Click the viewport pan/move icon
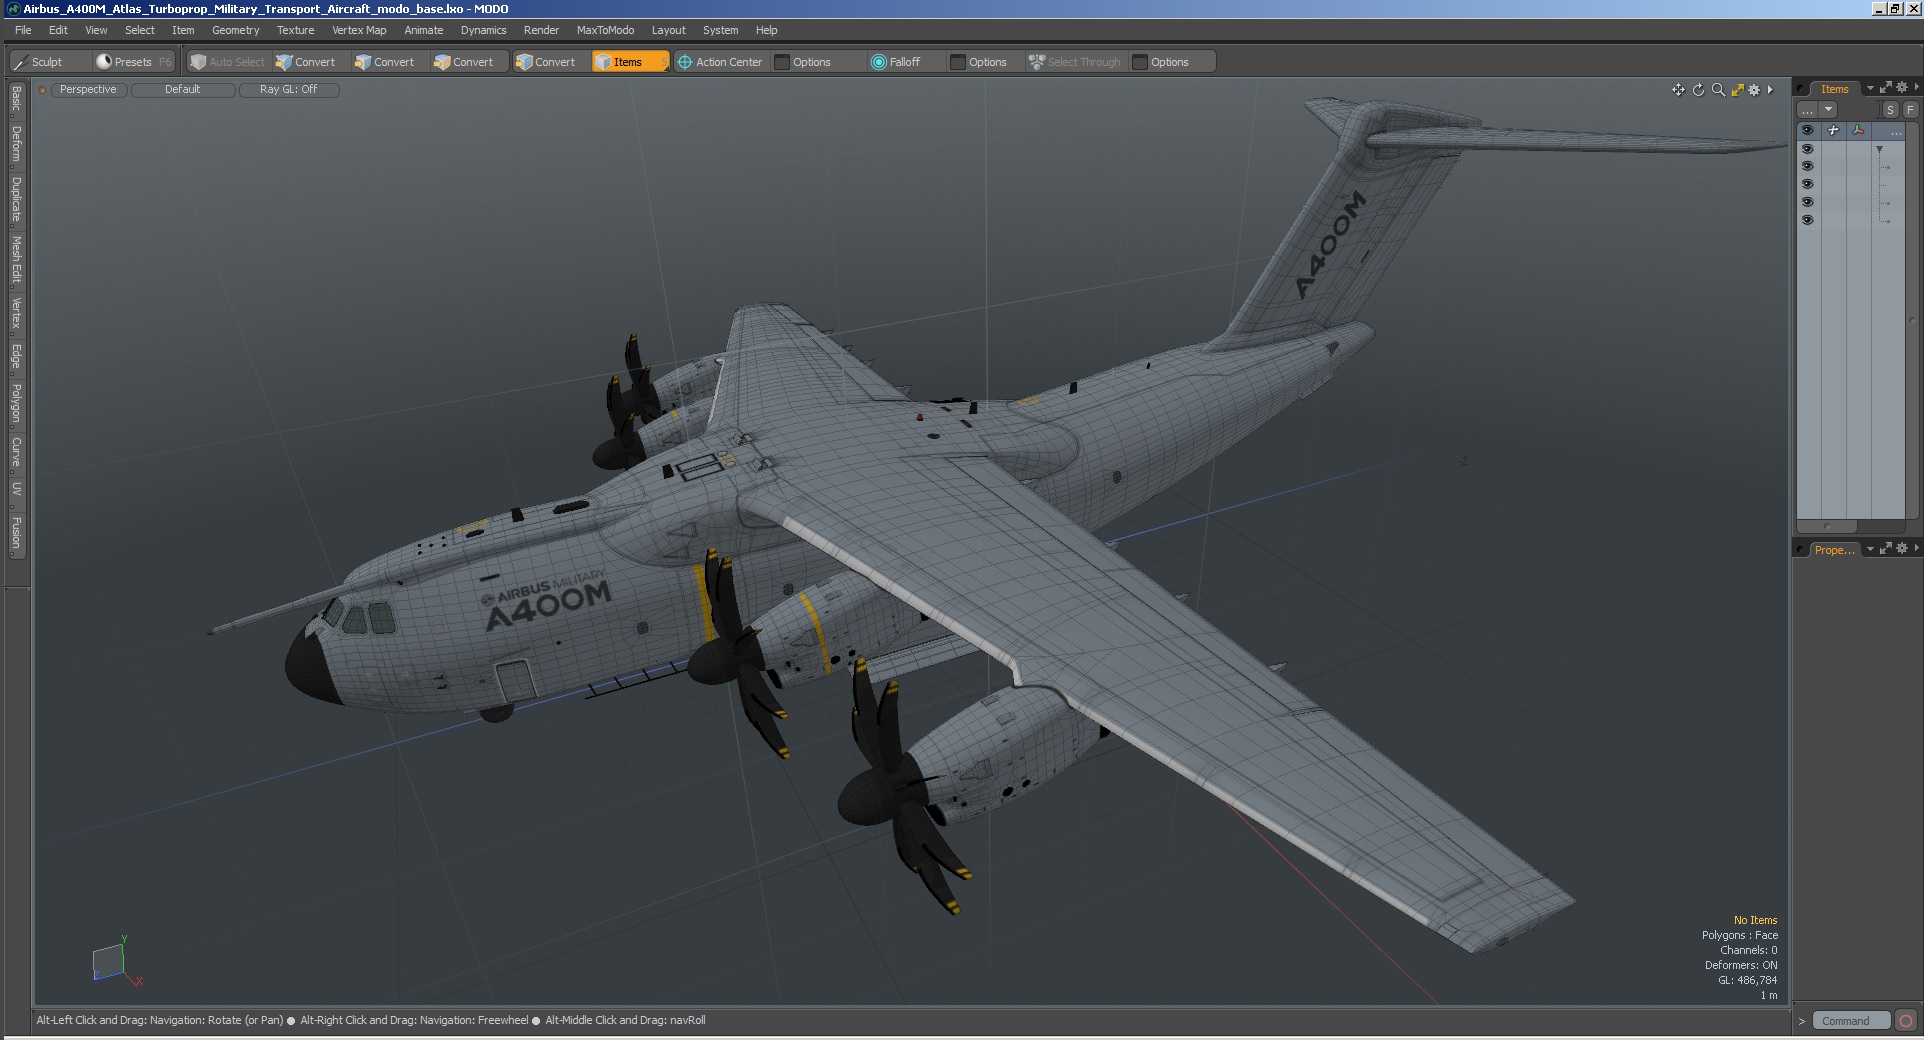The height and width of the screenshot is (1040, 1924). [x=1678, y=90]
